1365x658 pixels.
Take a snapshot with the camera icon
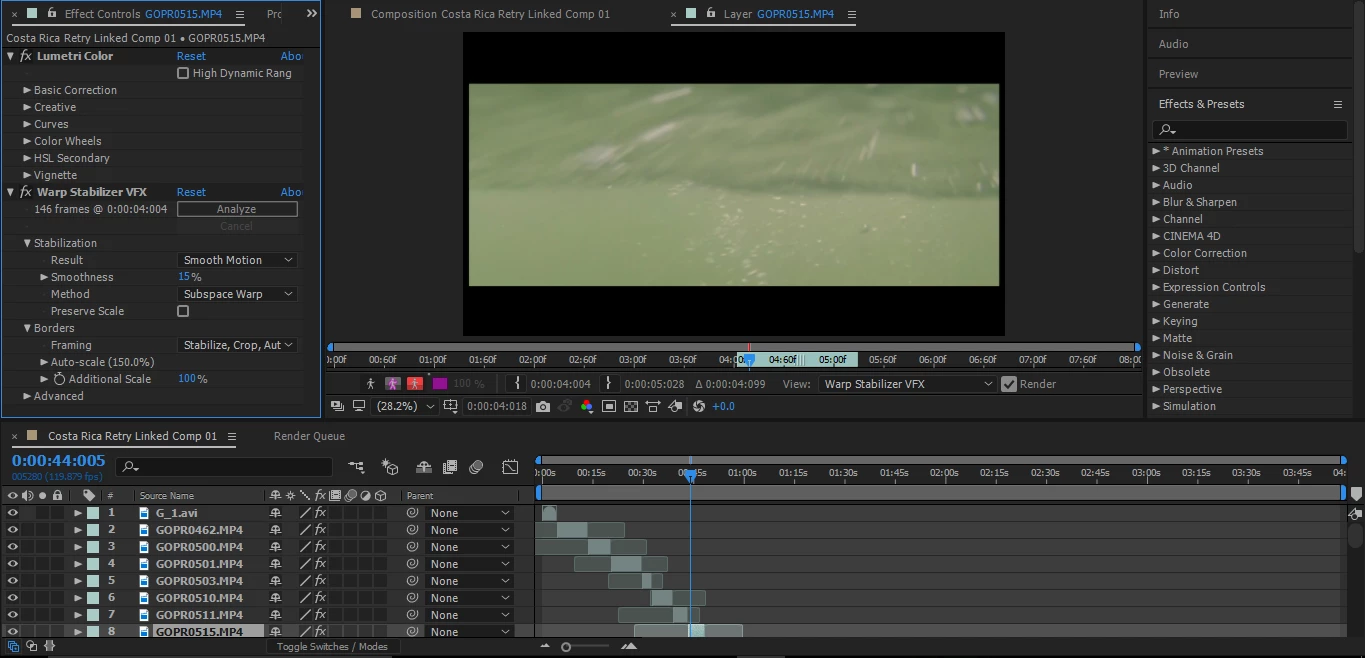(x=542, y=406)
